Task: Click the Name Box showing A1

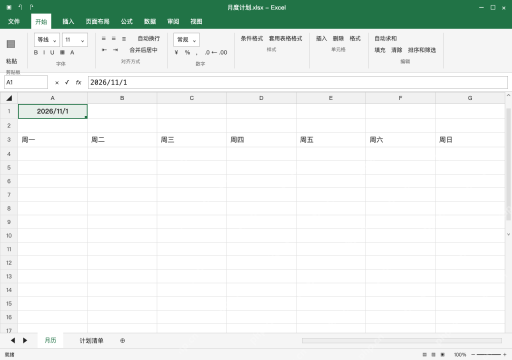Action: tap(26, 82)
